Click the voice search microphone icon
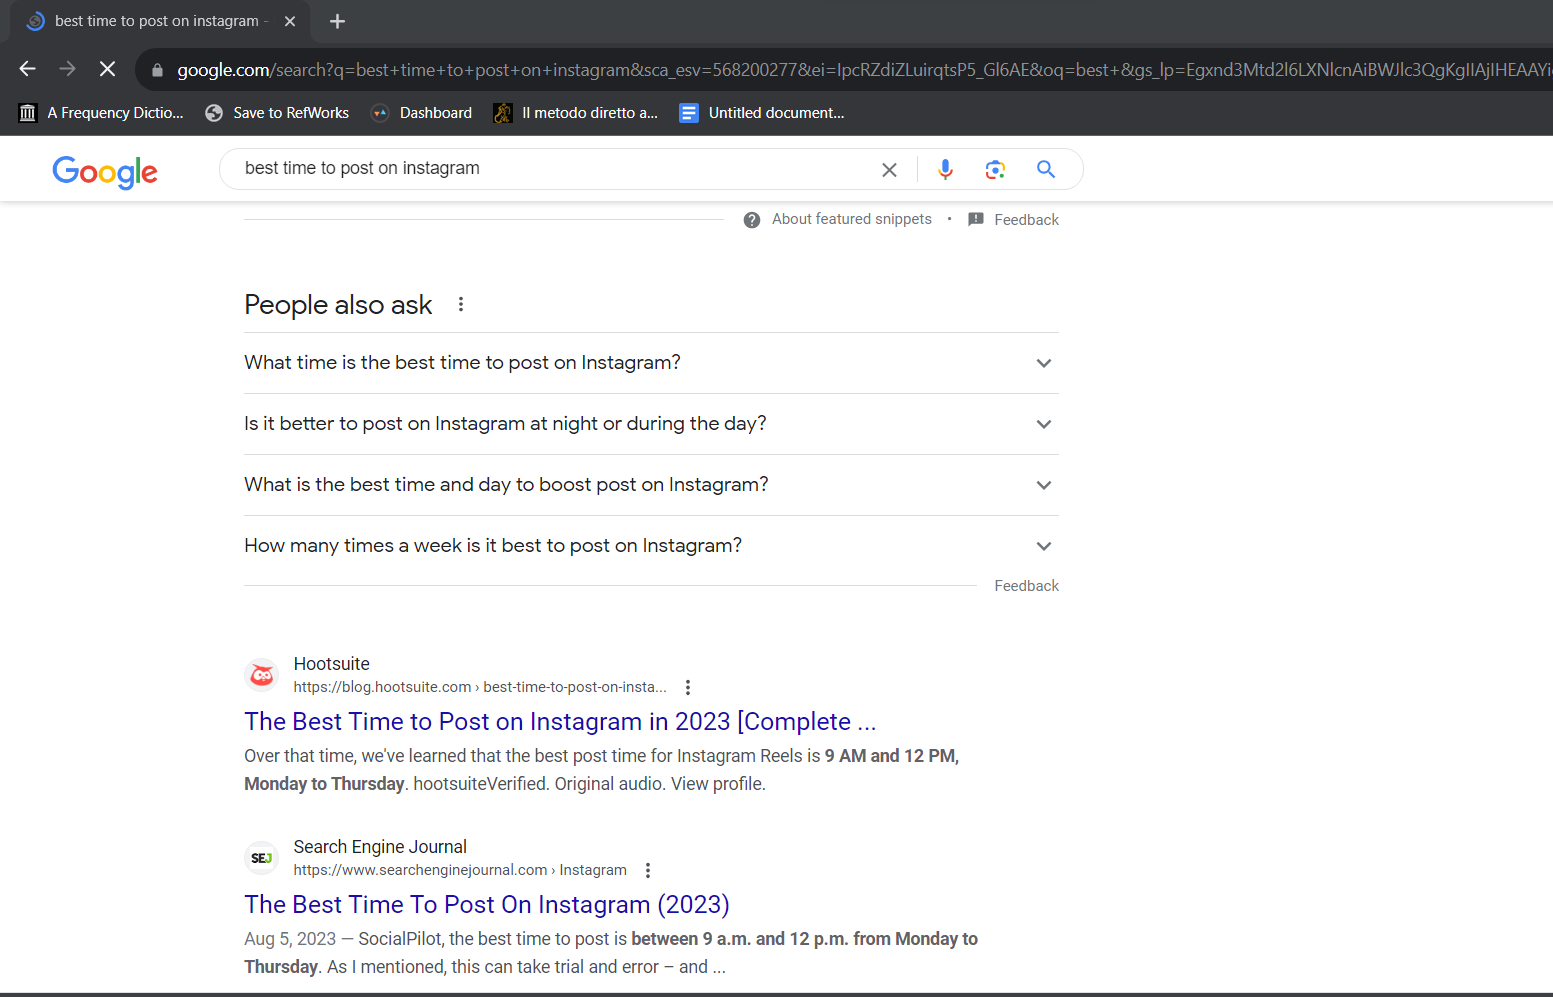Viewport: 1553px width, 997px height. [x=945, y=169]
